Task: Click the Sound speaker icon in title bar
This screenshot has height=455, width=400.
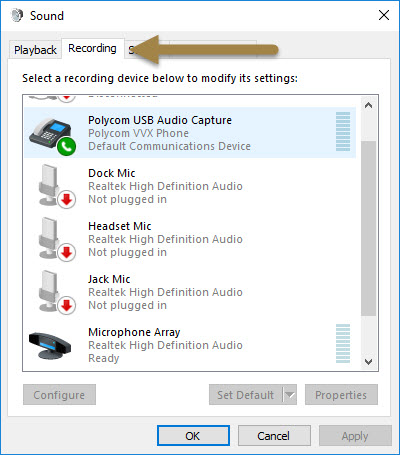Action: click(x=17, y=15)
